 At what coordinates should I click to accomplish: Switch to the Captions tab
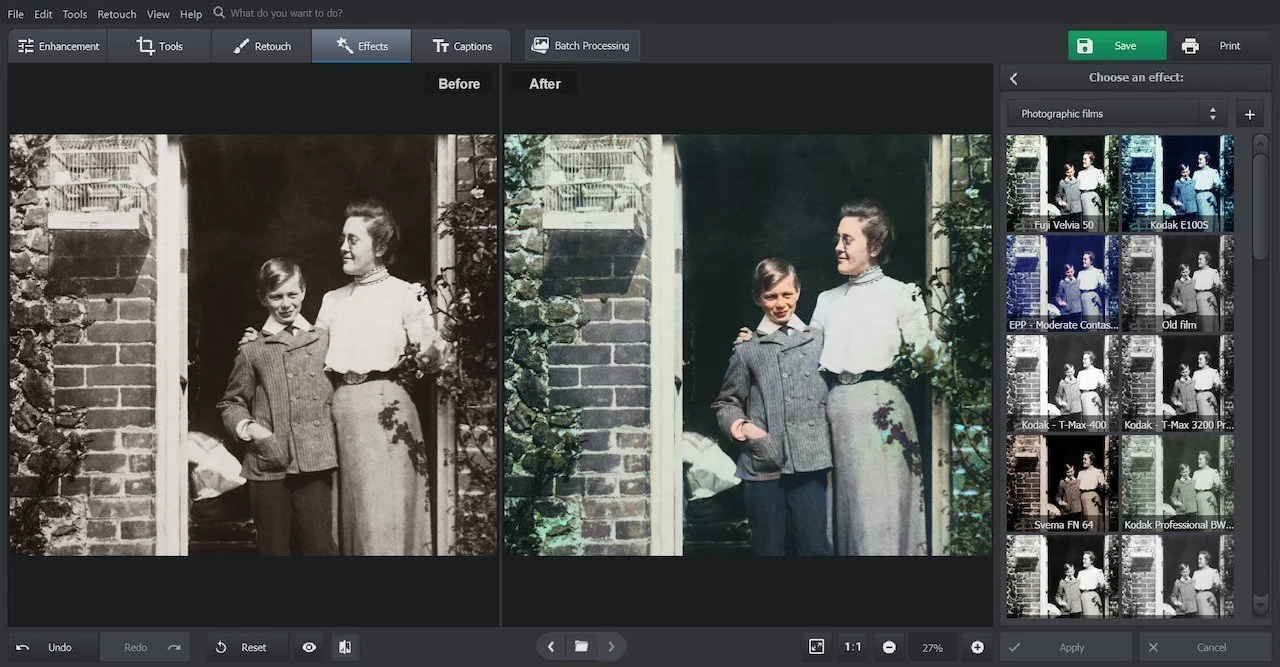(x=461, y=46)
